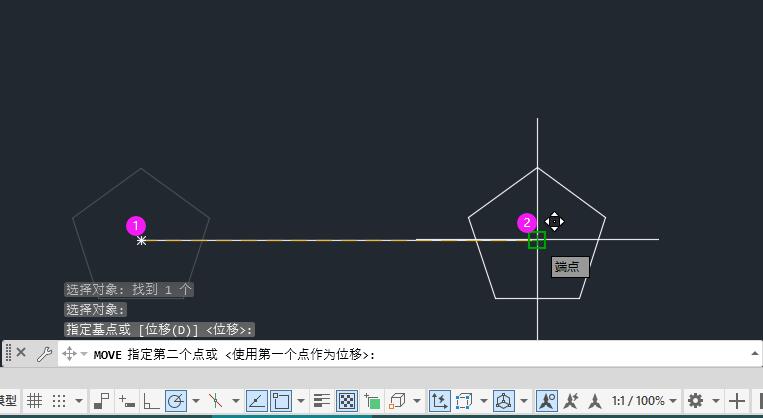The image size is (763, 418).
Task: Toggle 3D object snap icon
Action: pos(397,401)
